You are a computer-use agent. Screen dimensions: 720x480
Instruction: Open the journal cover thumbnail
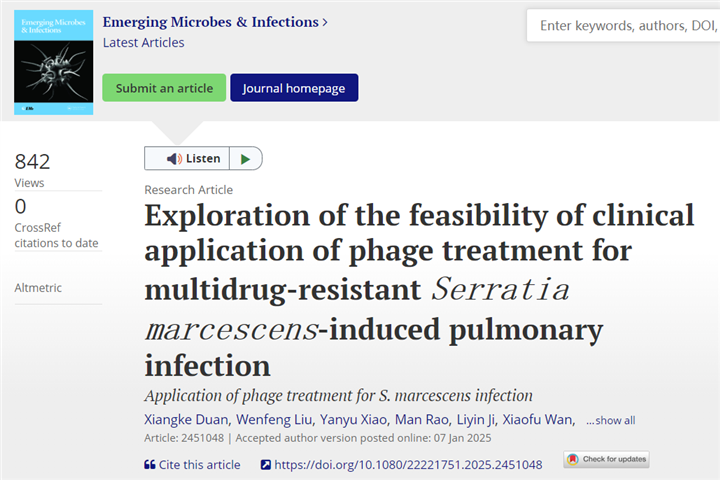click(x=53, y=62)
